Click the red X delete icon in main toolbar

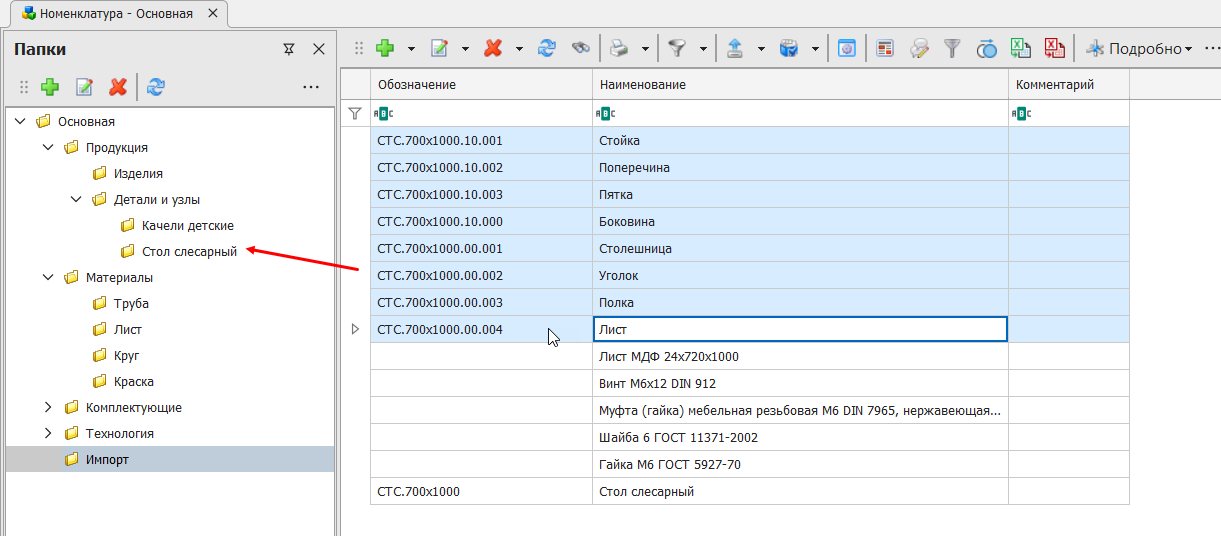[x=493, y=48]
